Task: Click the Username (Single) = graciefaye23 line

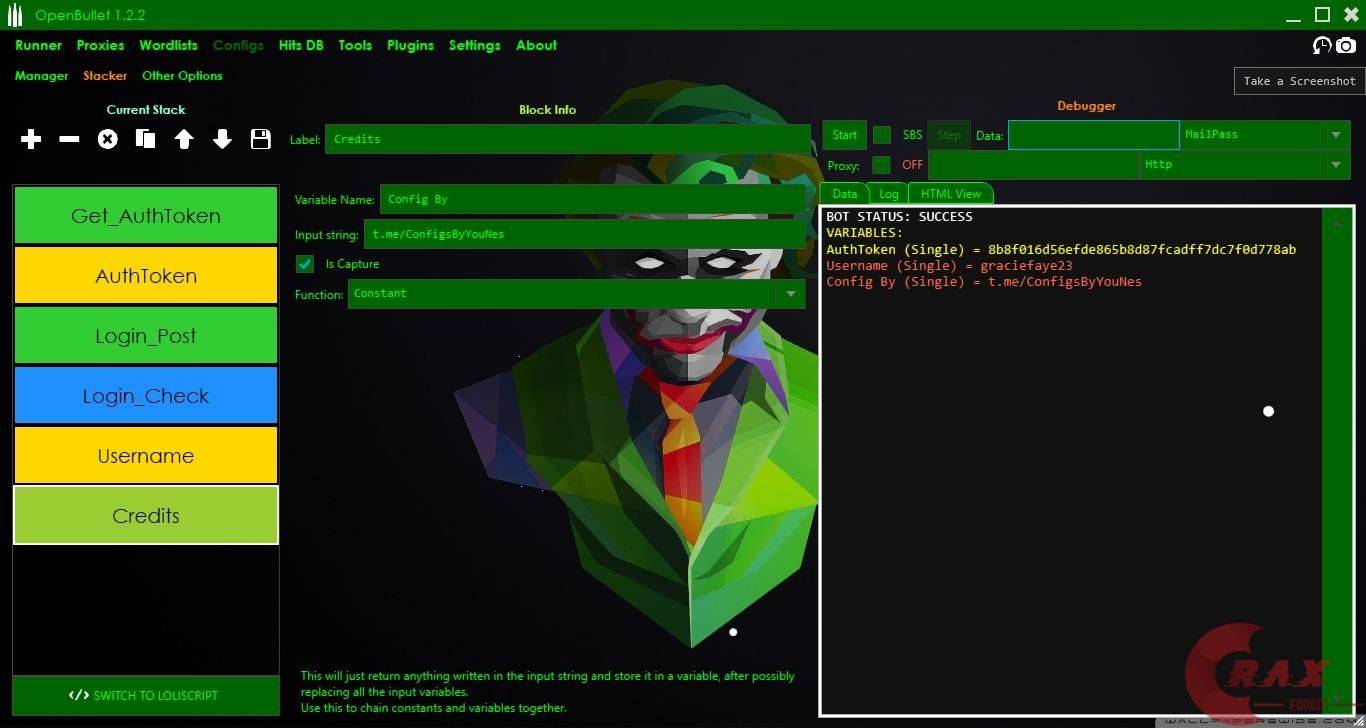Action: (x=949, y=265)
